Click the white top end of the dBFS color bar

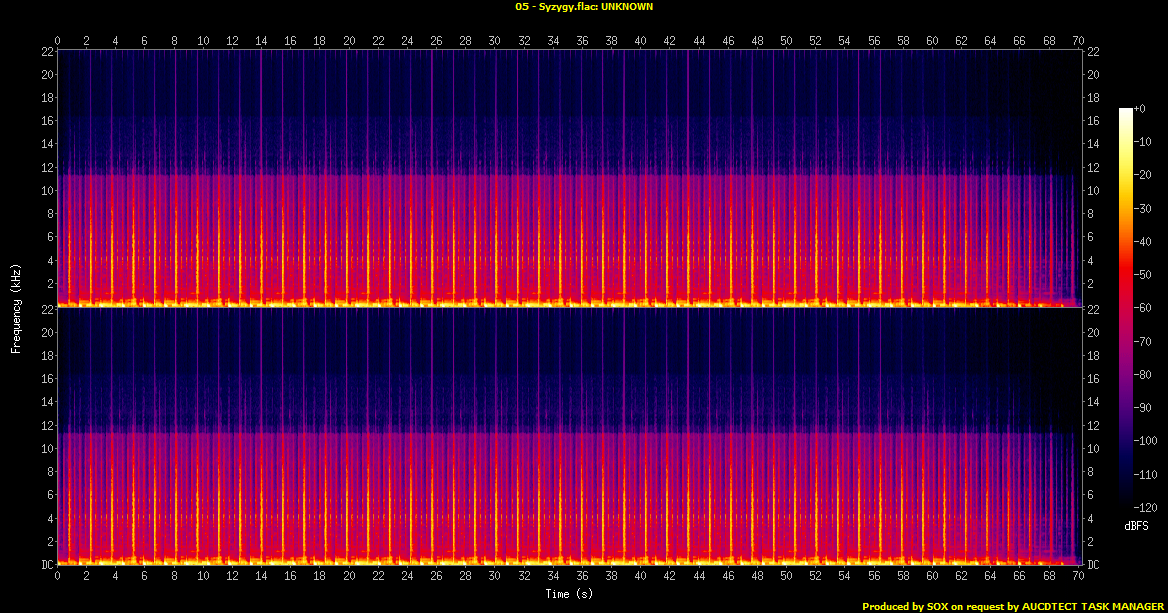click(x=1126, y=111)
